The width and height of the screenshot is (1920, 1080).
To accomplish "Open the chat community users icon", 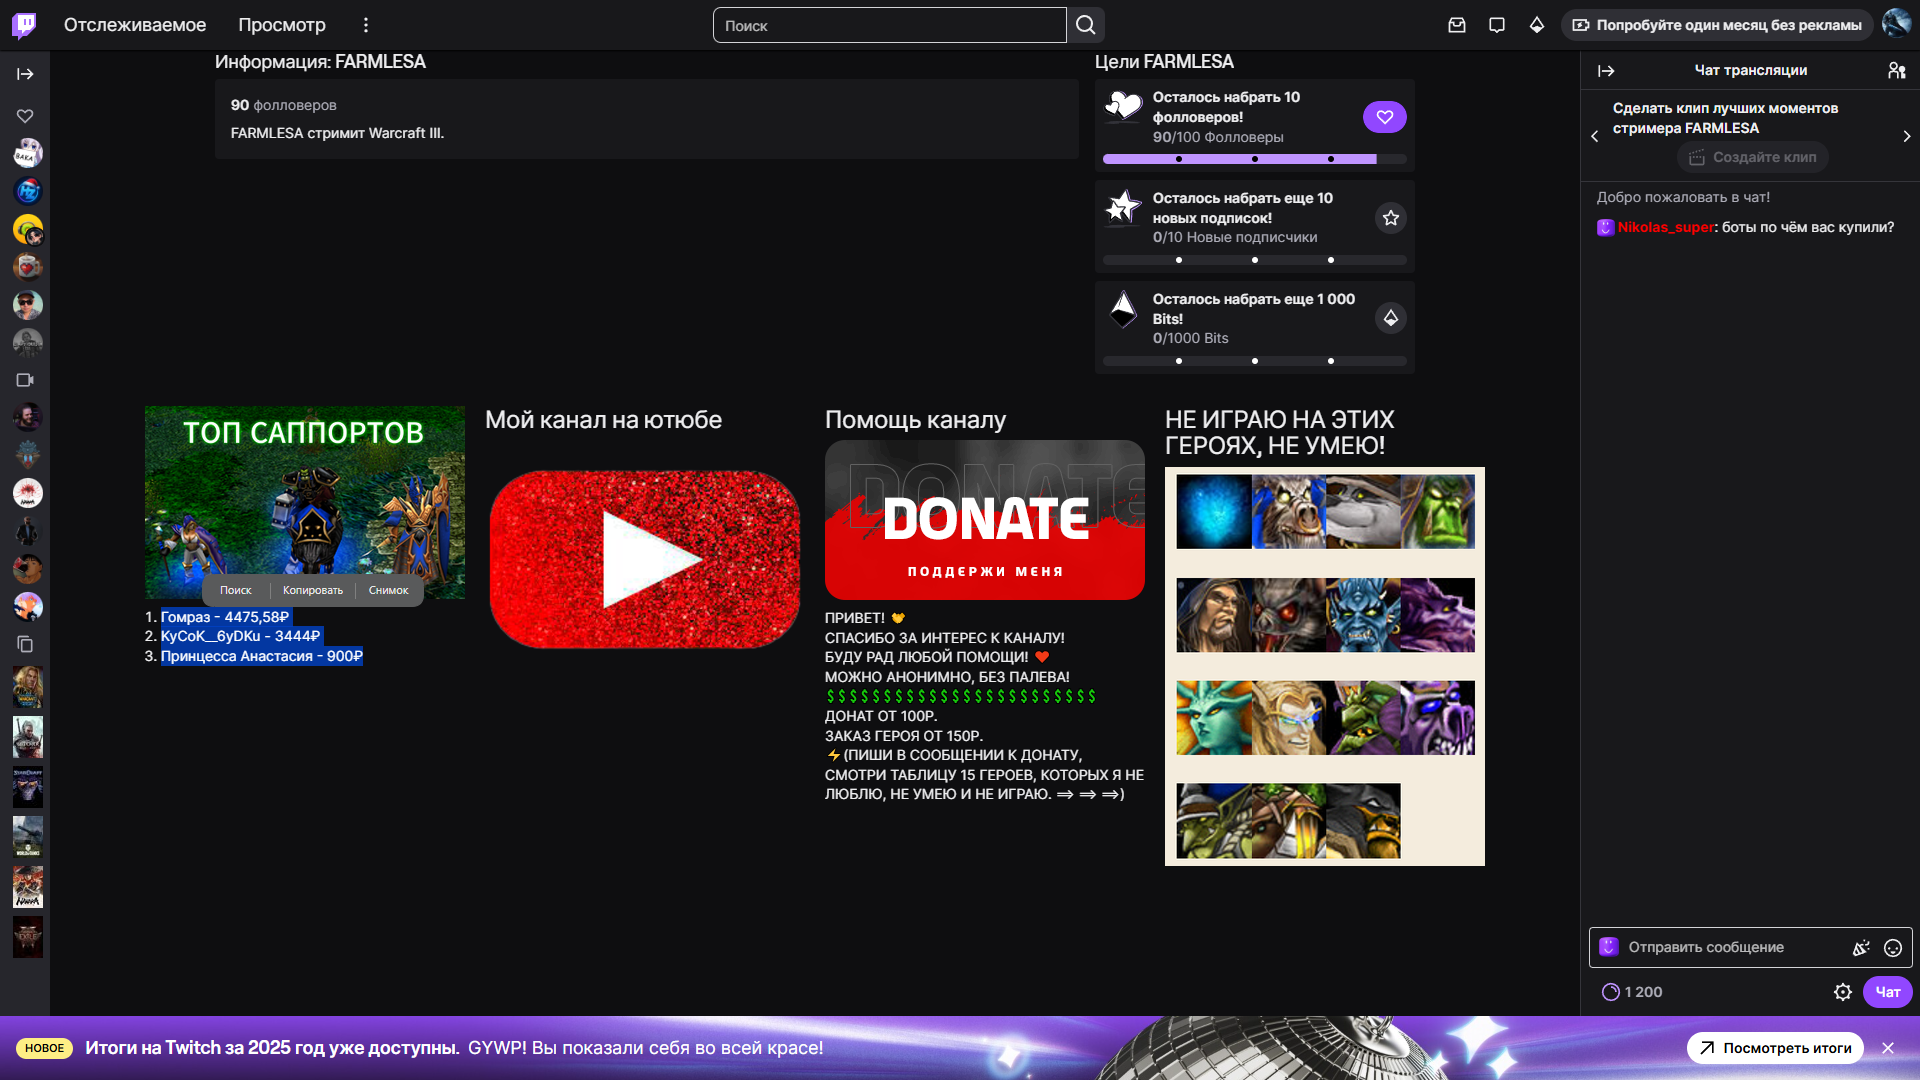I will (1896, 70).
